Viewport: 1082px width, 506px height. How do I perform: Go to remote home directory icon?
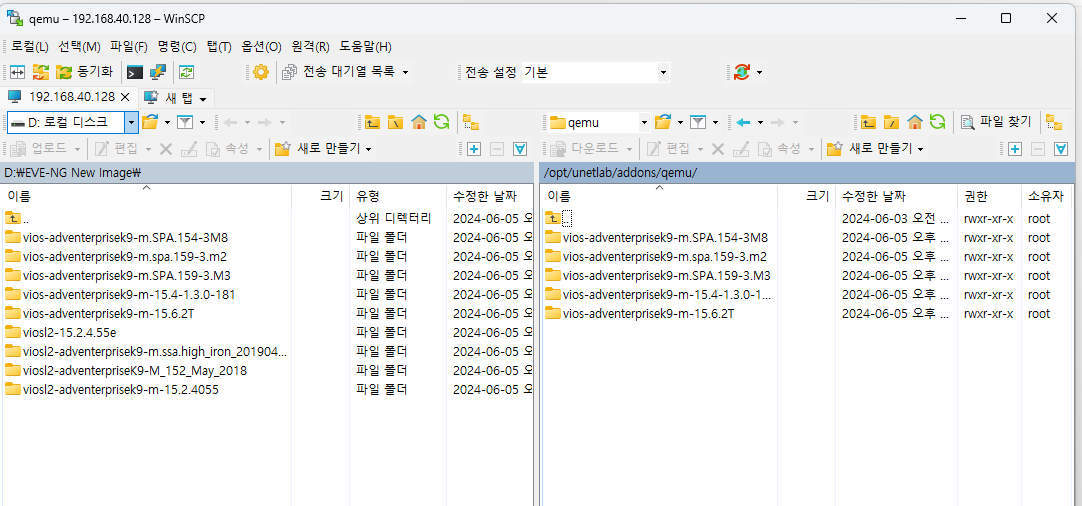[914, 123]
